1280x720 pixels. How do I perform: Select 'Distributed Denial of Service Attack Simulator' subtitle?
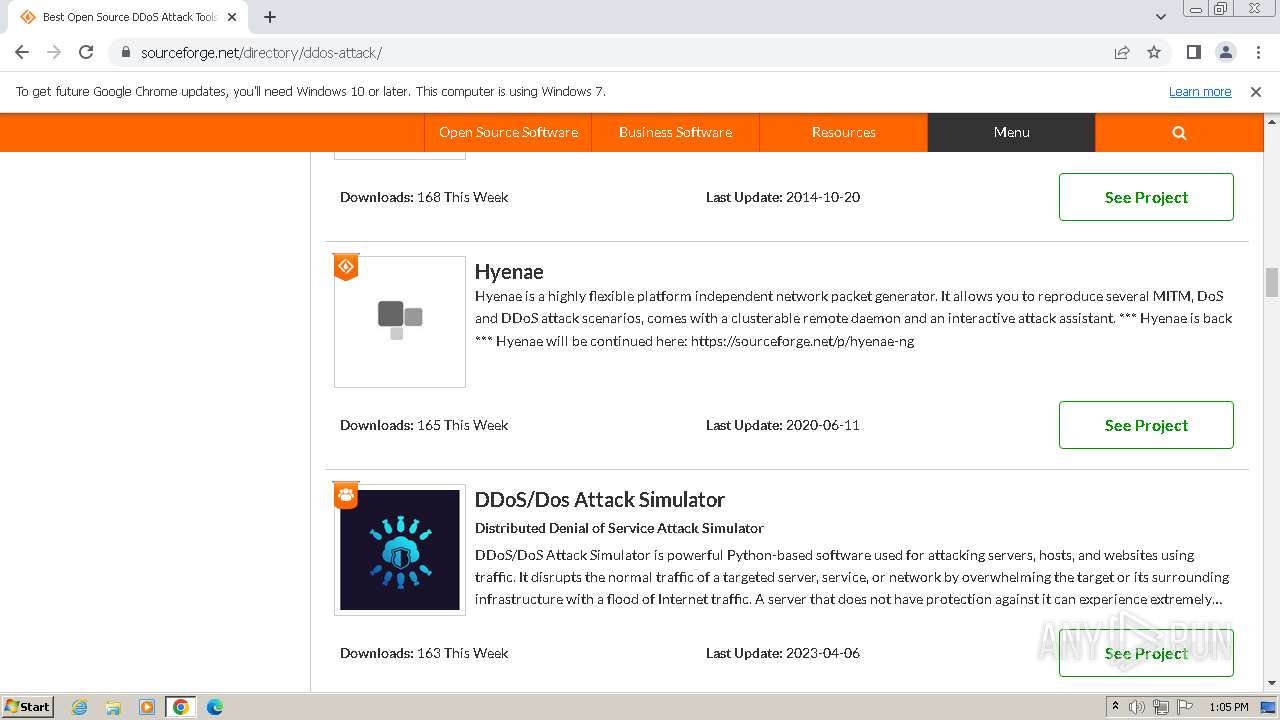pyautogui.click(x=619, y=528)
